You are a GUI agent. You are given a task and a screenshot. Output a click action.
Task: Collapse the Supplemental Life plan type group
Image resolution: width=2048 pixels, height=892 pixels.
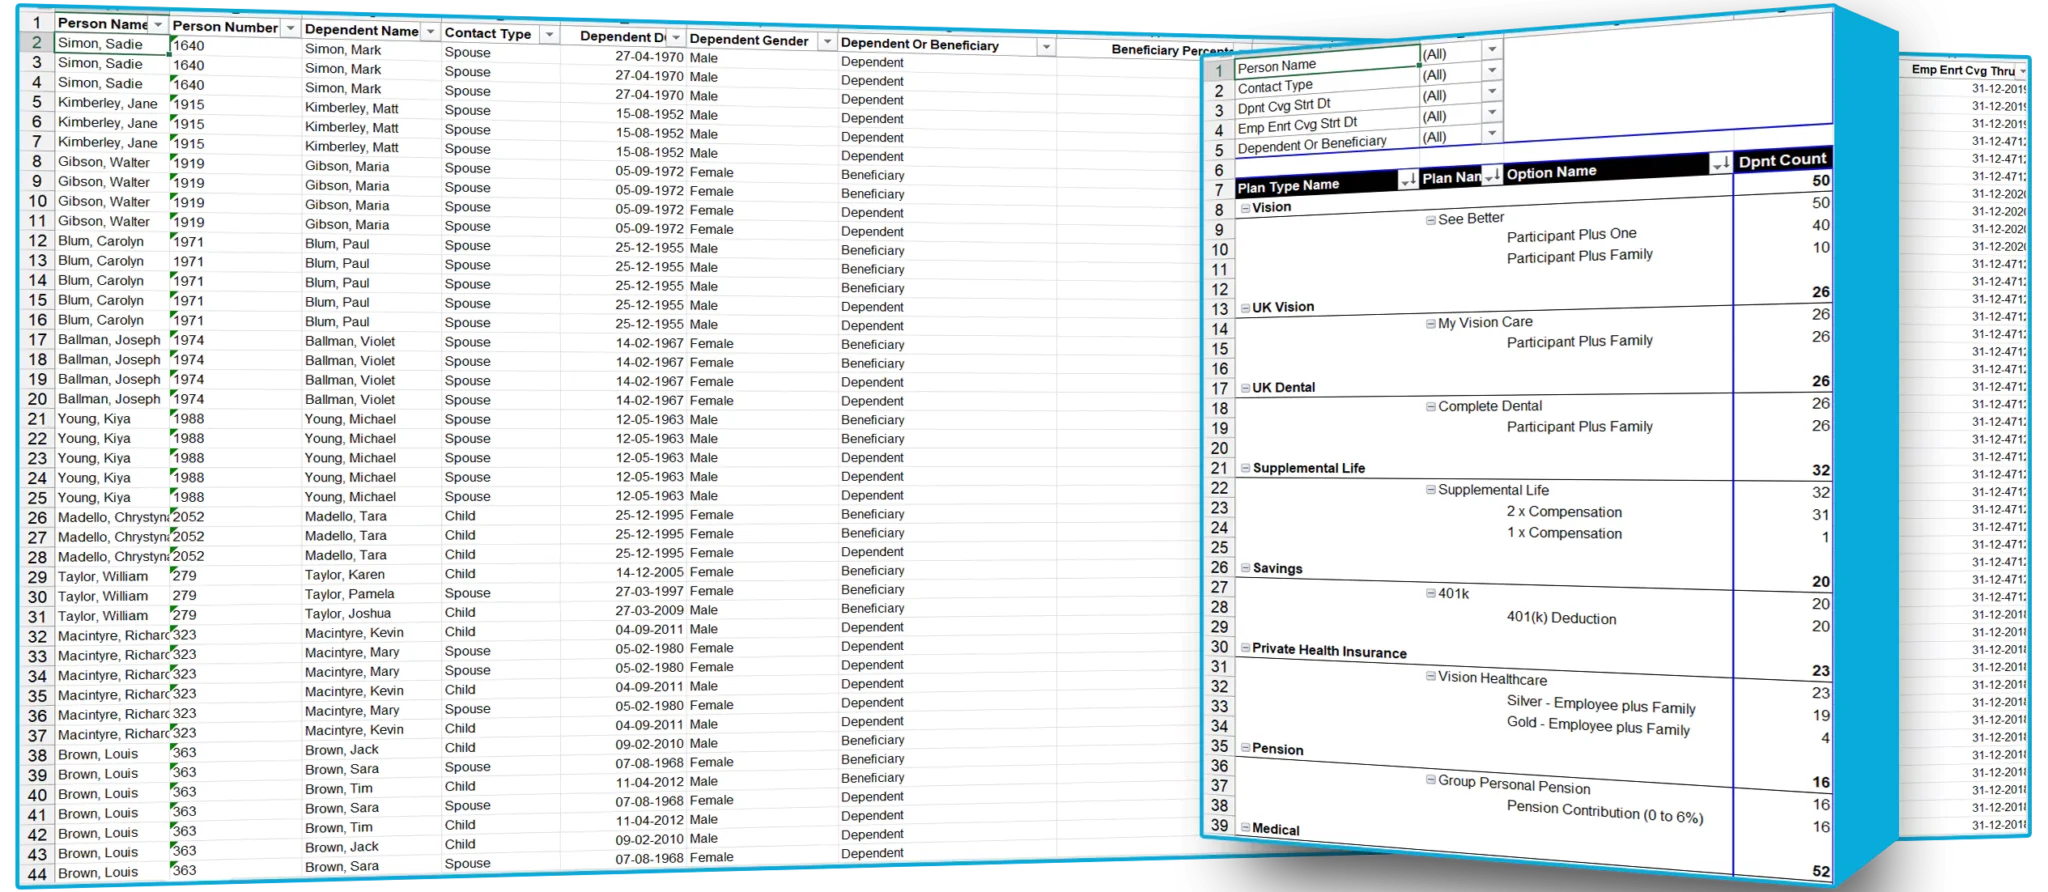click(x=1245, y=468)
